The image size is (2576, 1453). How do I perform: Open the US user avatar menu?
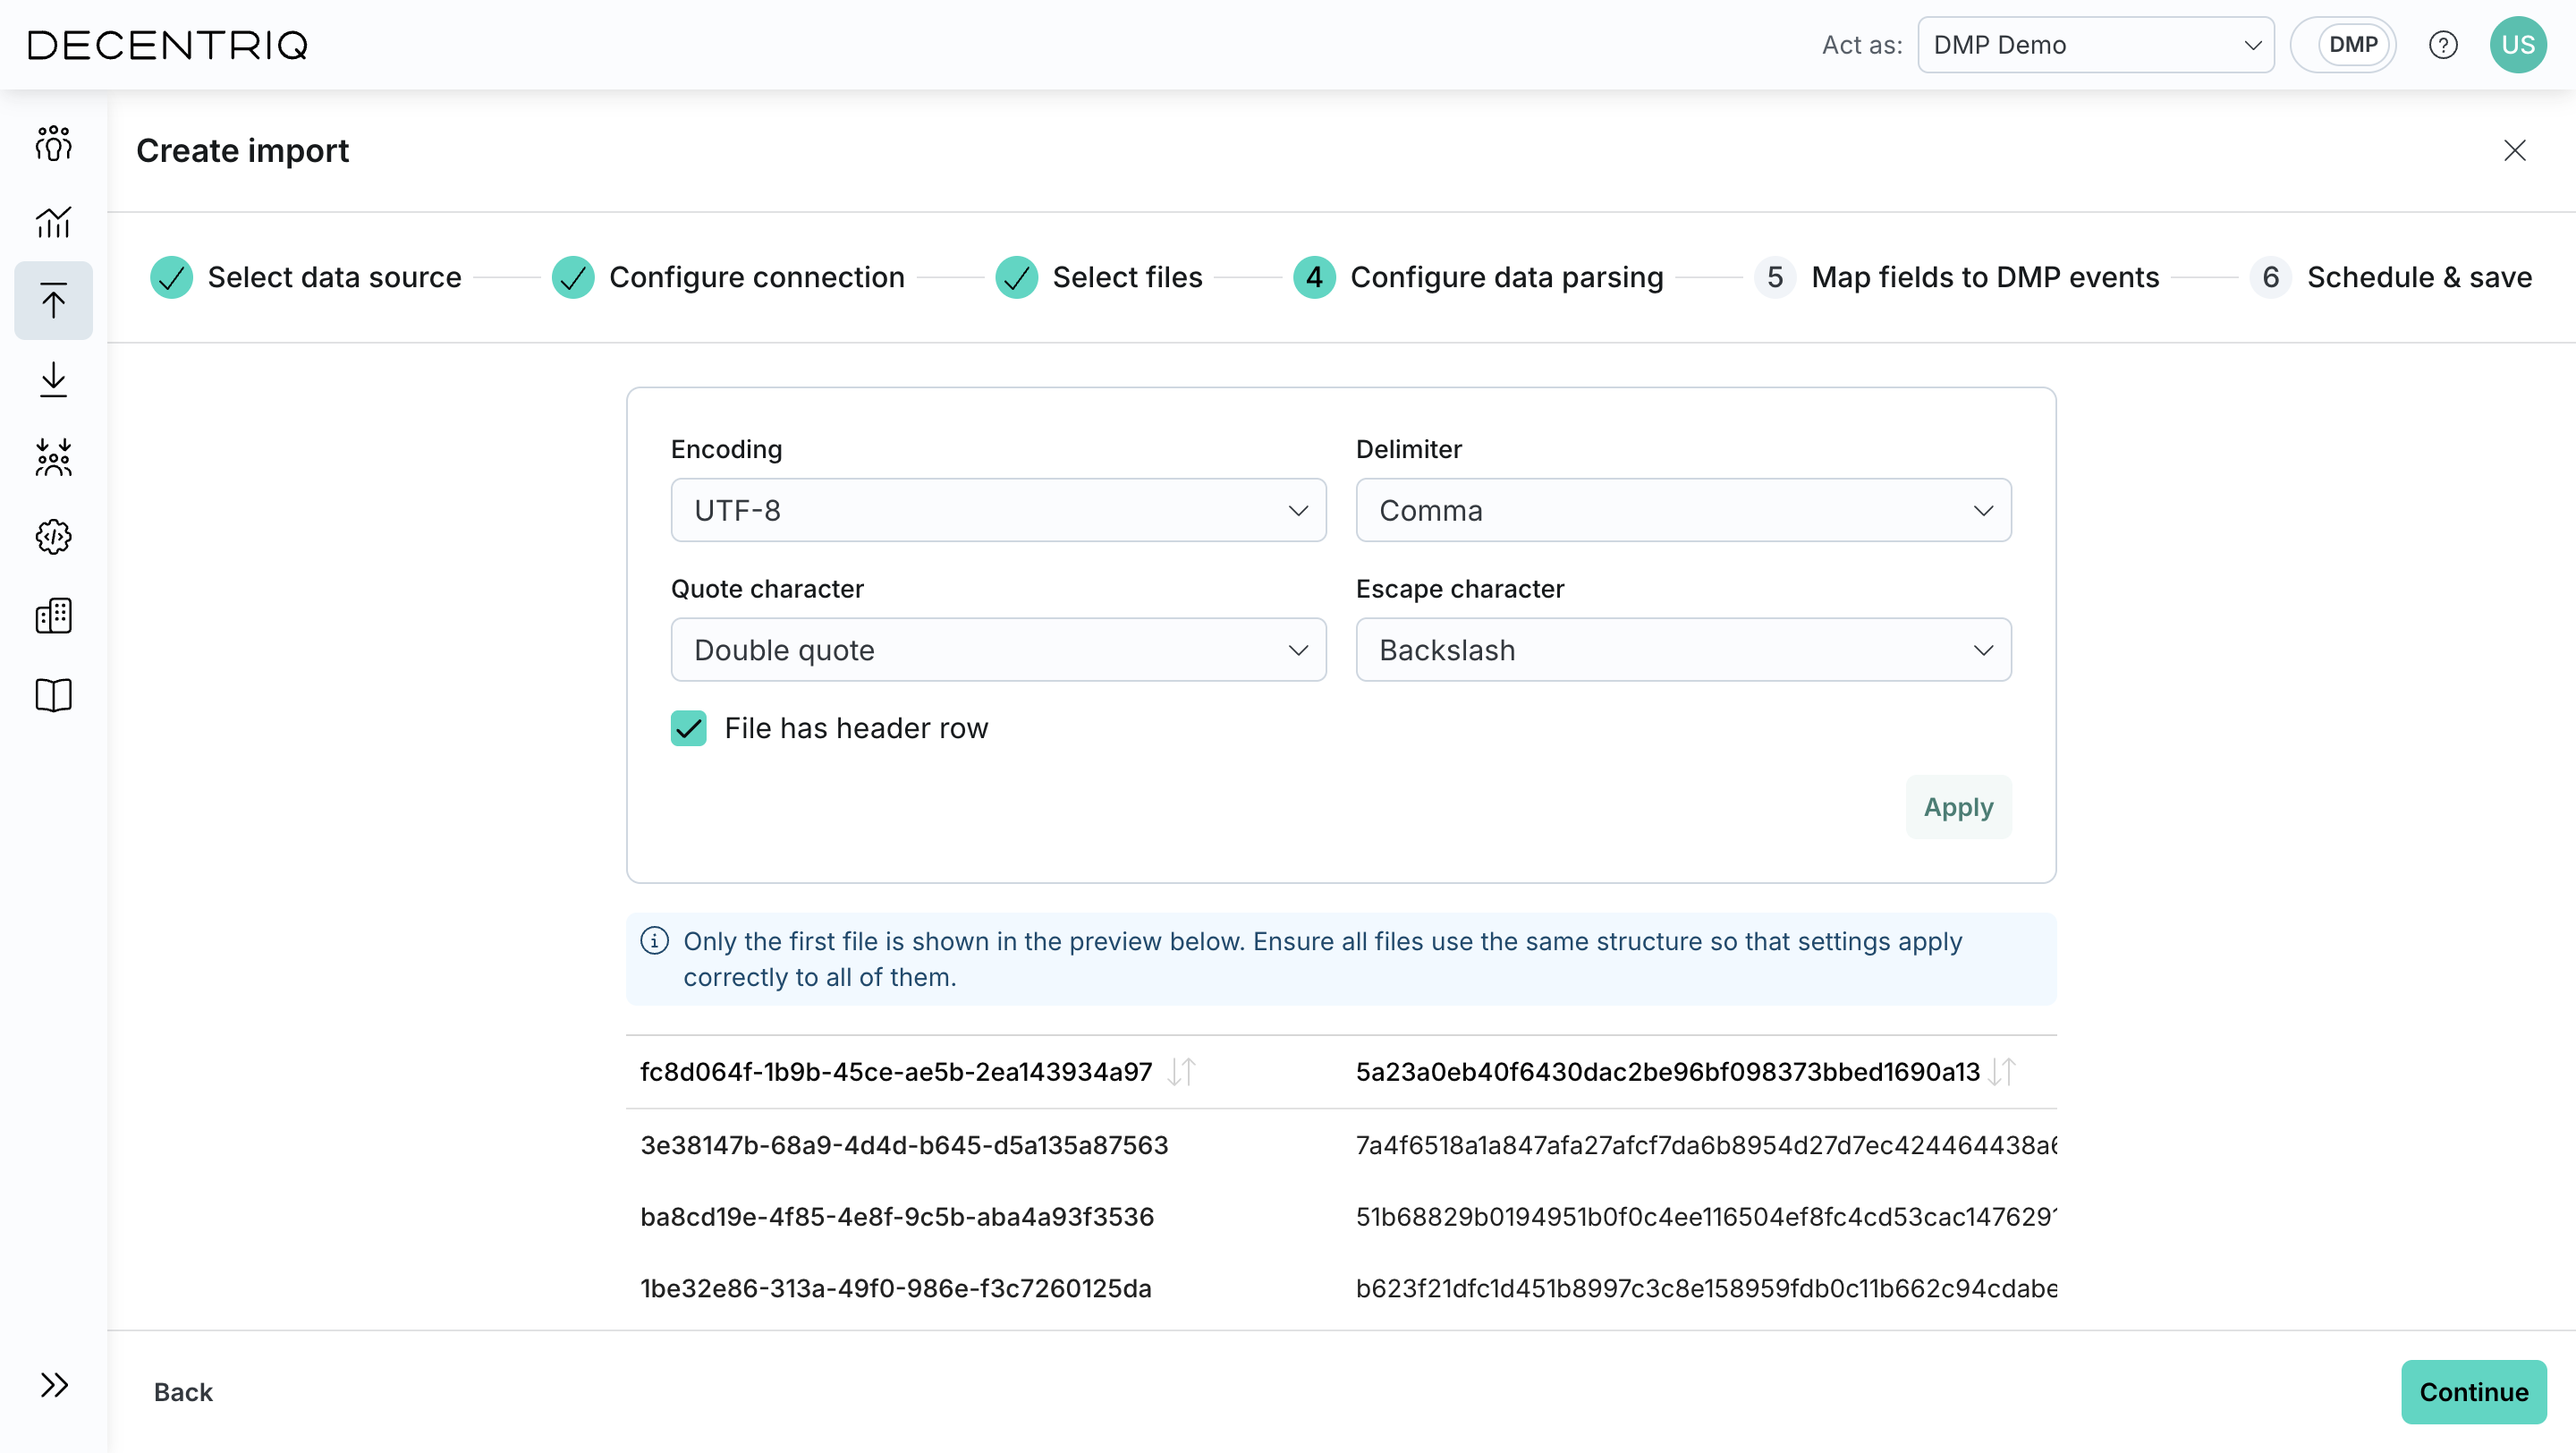(2517, 45)
